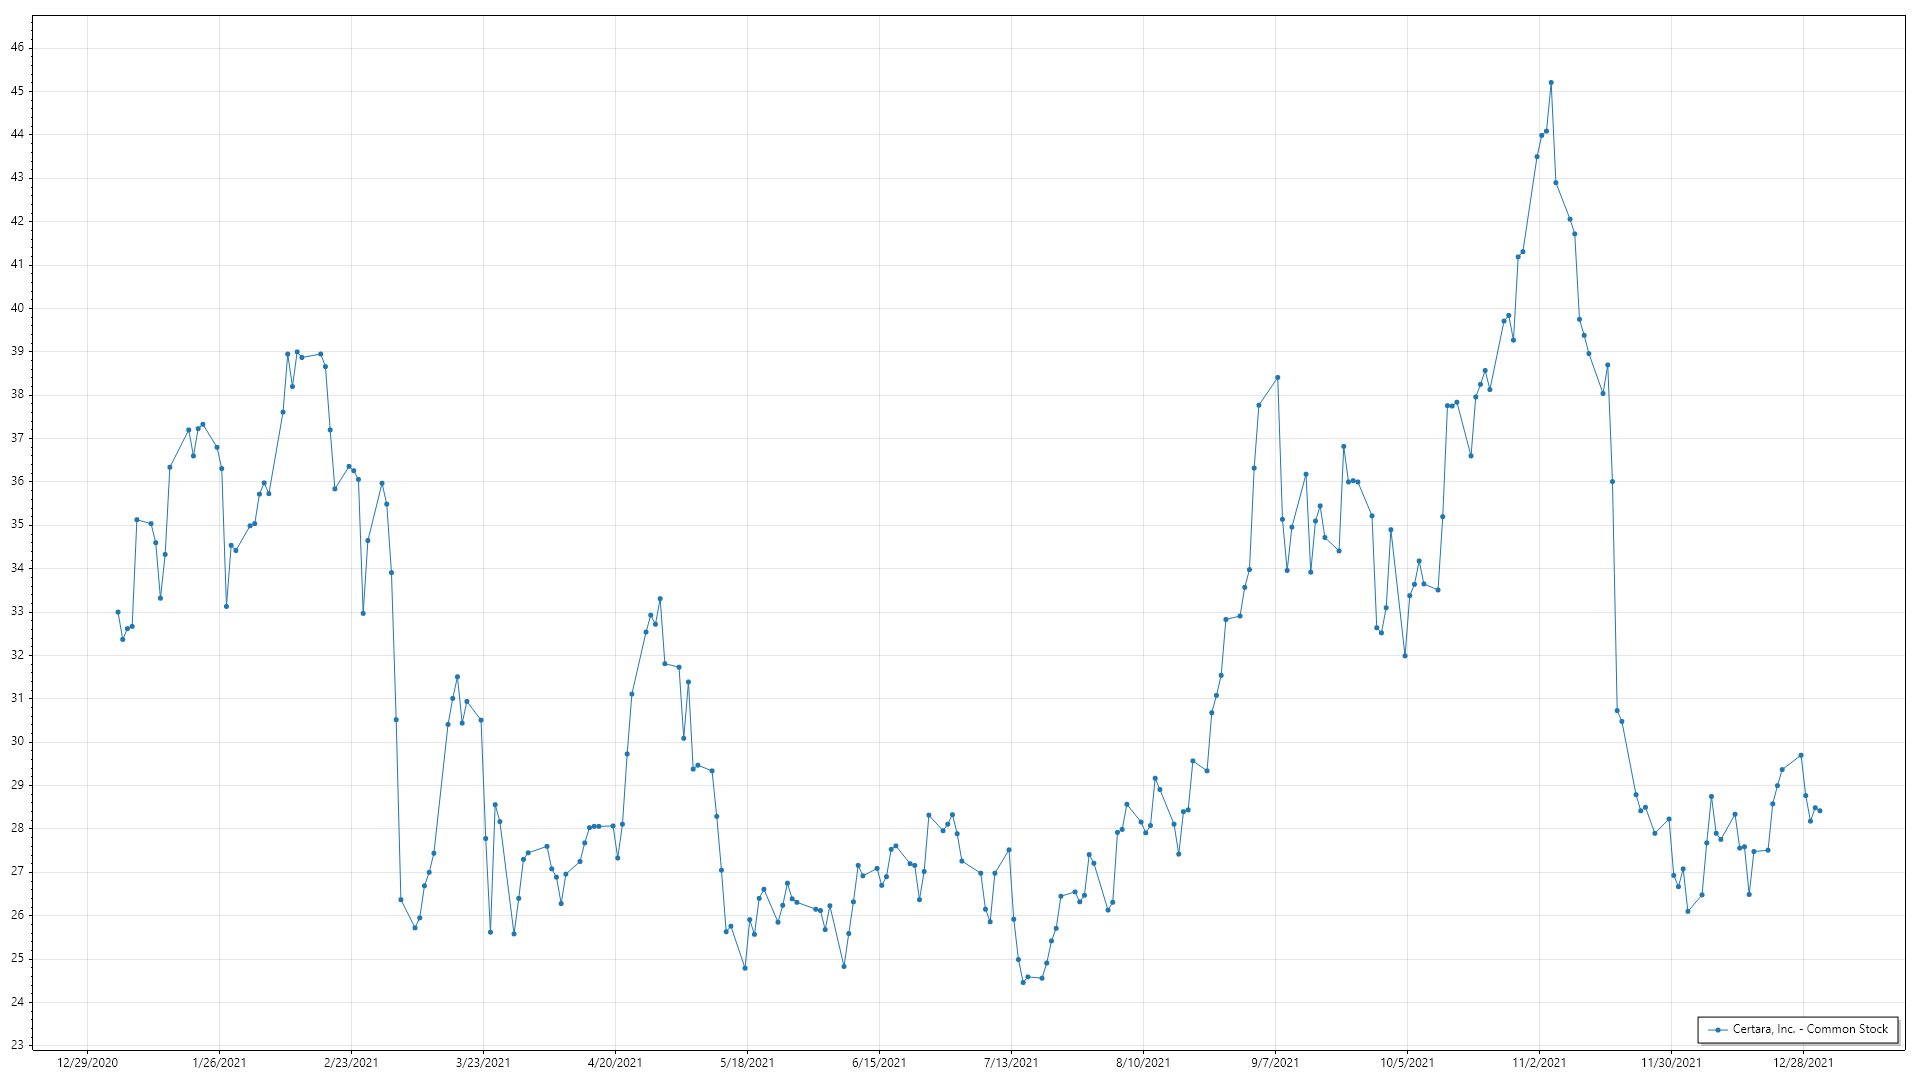
Task: Click the early September peak data point
Action: [1278, 378]
